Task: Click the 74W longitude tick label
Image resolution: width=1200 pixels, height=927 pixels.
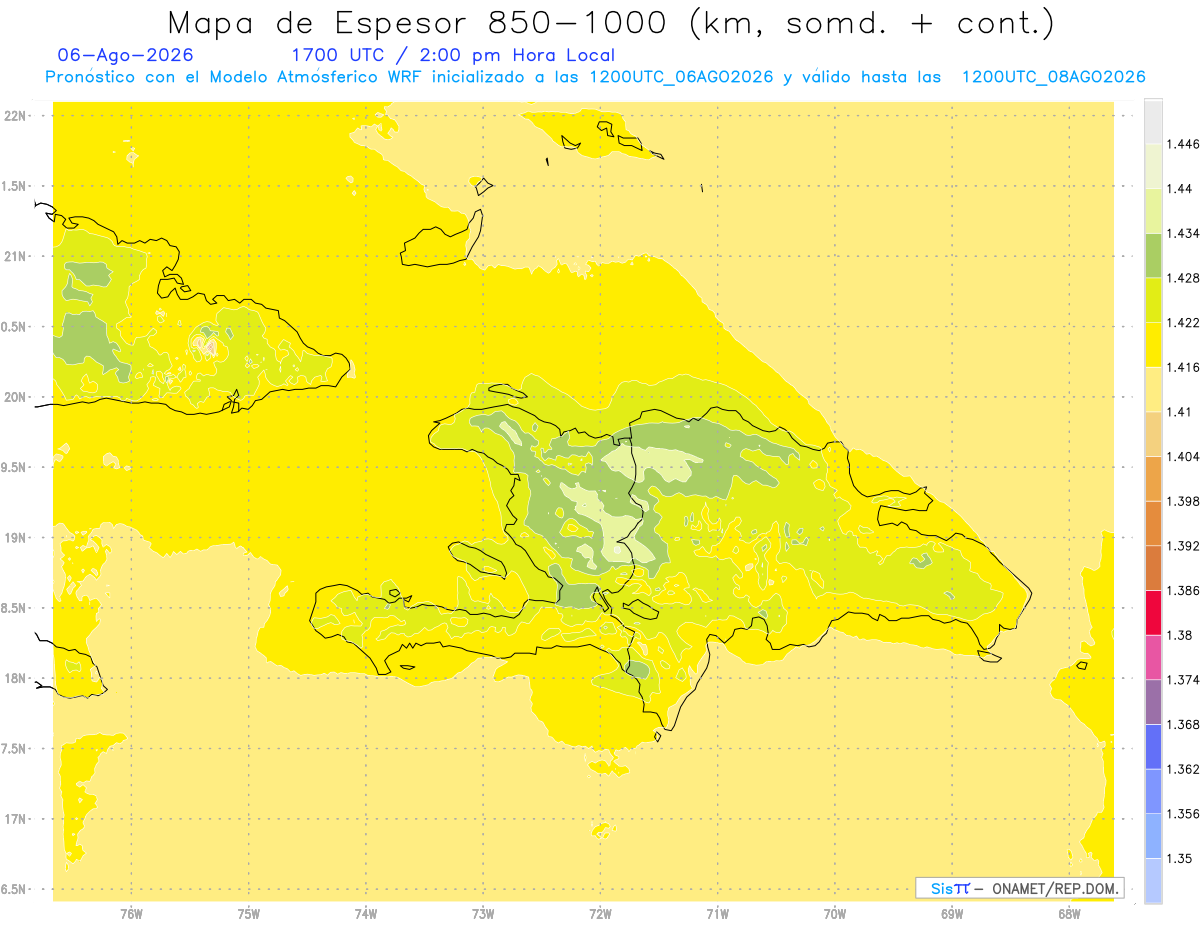Action: (x=366, y=914)
